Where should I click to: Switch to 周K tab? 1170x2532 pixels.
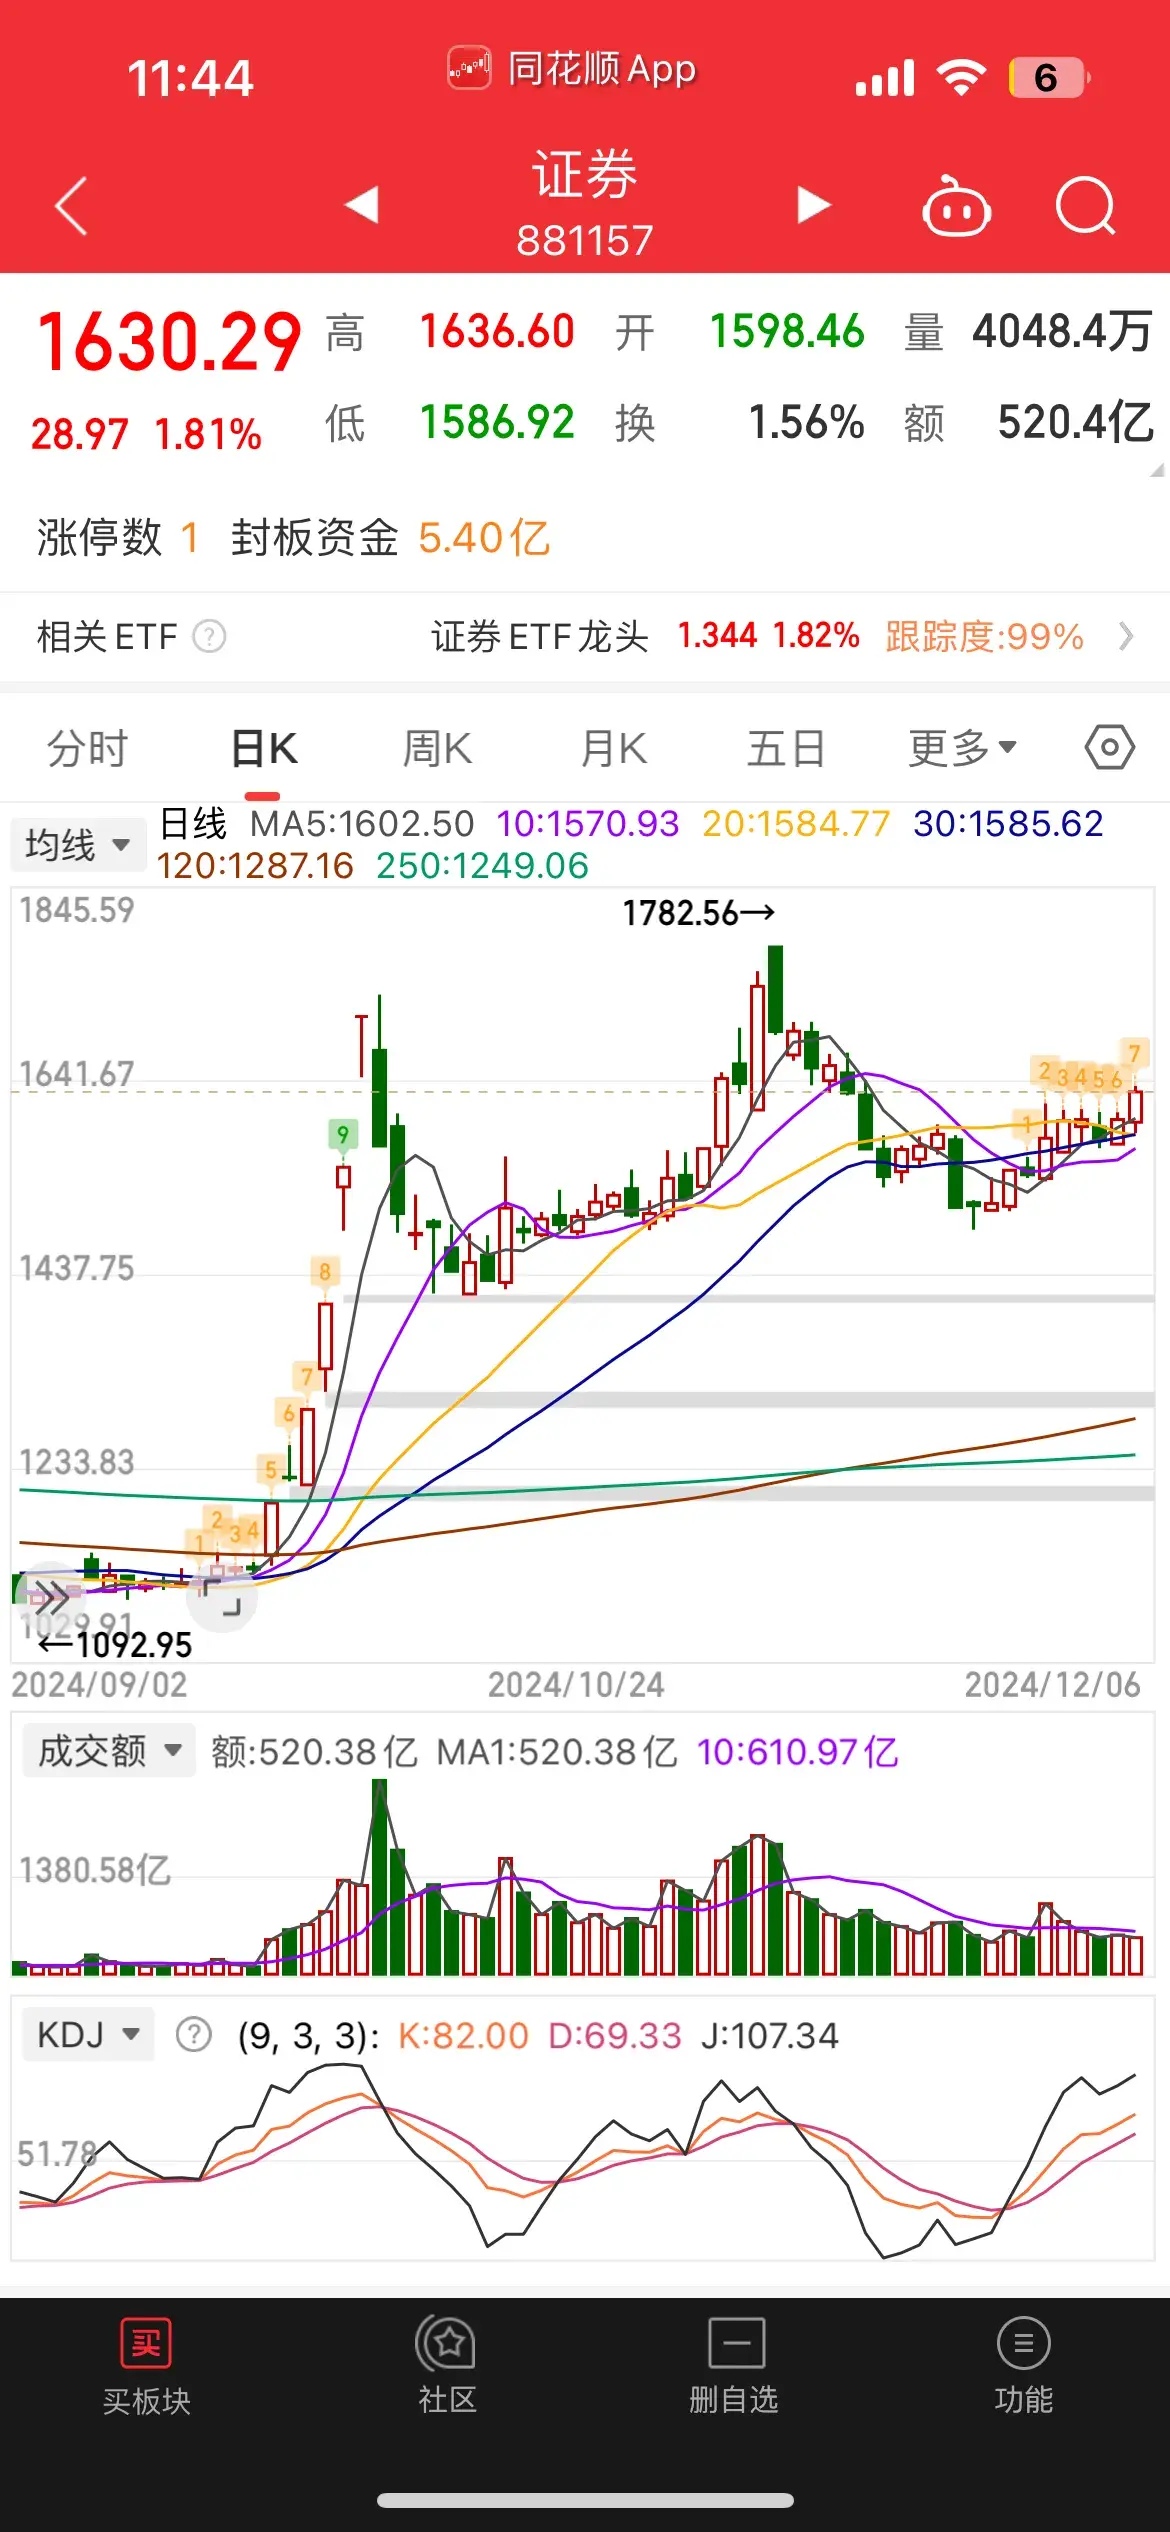coord(437,748)
